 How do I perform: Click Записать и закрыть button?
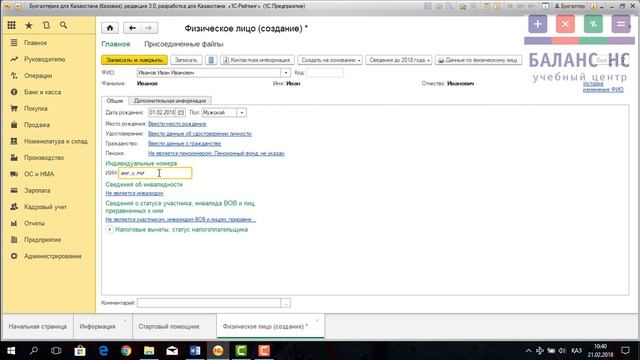coord(134,60)
